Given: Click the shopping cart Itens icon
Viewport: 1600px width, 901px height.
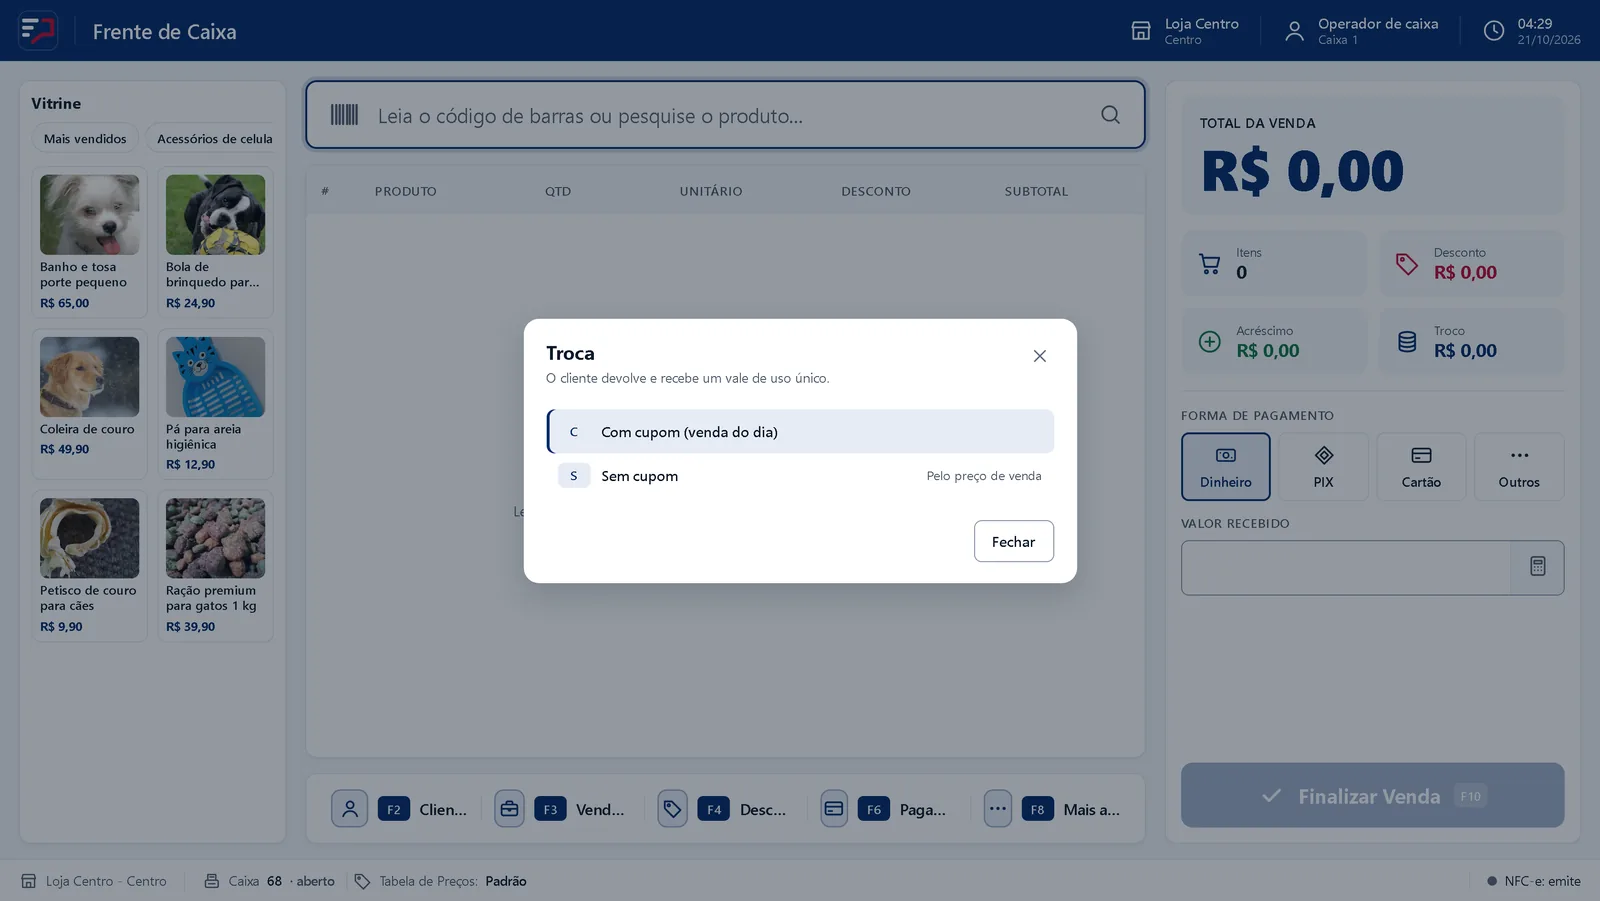Looking at the screenshot, I should (x=1210, y=264).
